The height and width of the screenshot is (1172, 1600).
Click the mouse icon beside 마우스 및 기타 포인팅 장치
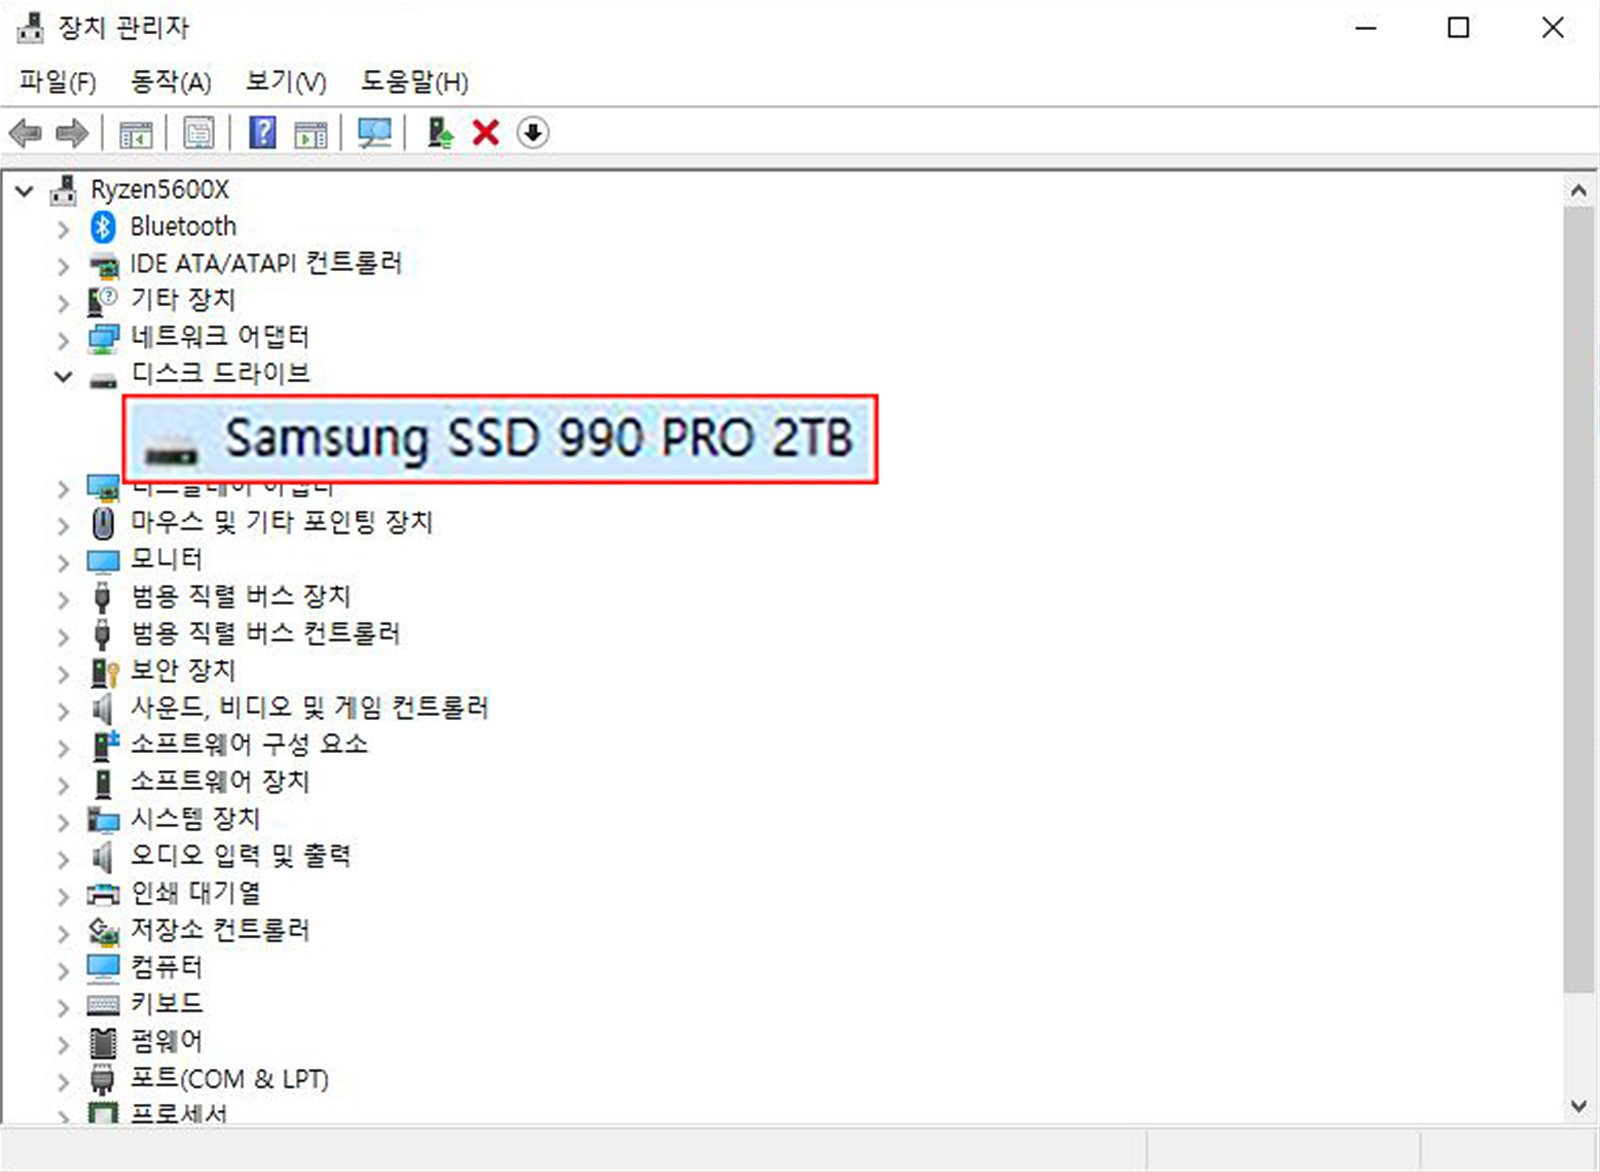pos(103,522)
